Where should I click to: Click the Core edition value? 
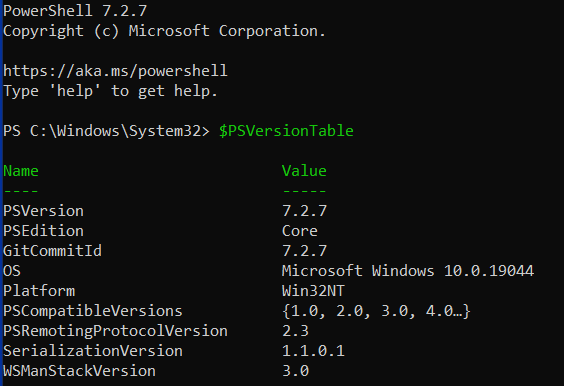300,231
